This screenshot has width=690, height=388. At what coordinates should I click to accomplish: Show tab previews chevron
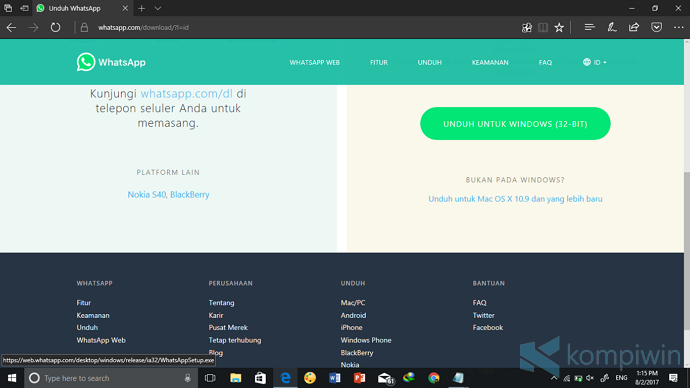point(158,8)
